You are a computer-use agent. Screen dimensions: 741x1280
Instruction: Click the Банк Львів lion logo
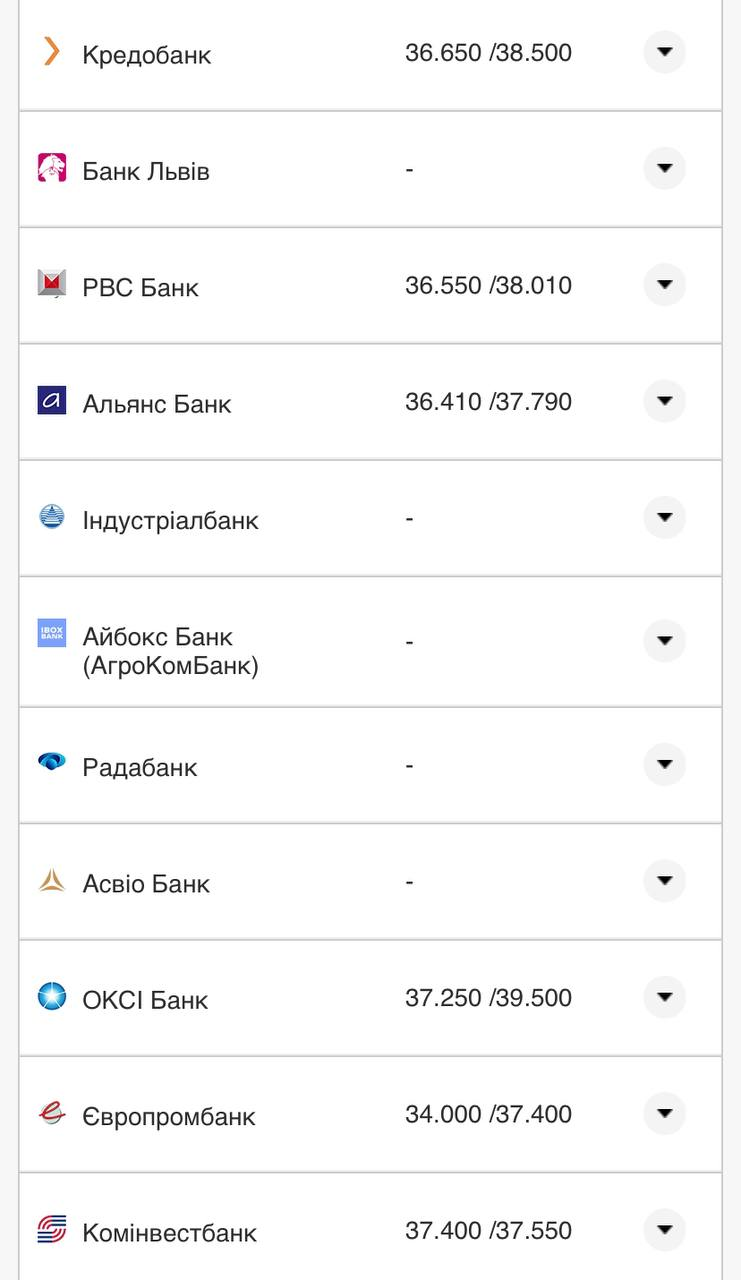pyautogui.click(x=52, y=168)
